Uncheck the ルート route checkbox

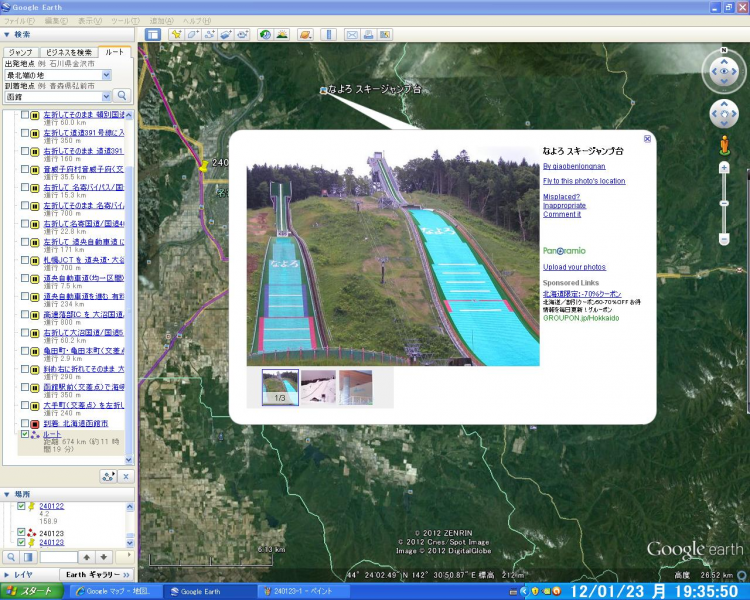pos(25,434)
